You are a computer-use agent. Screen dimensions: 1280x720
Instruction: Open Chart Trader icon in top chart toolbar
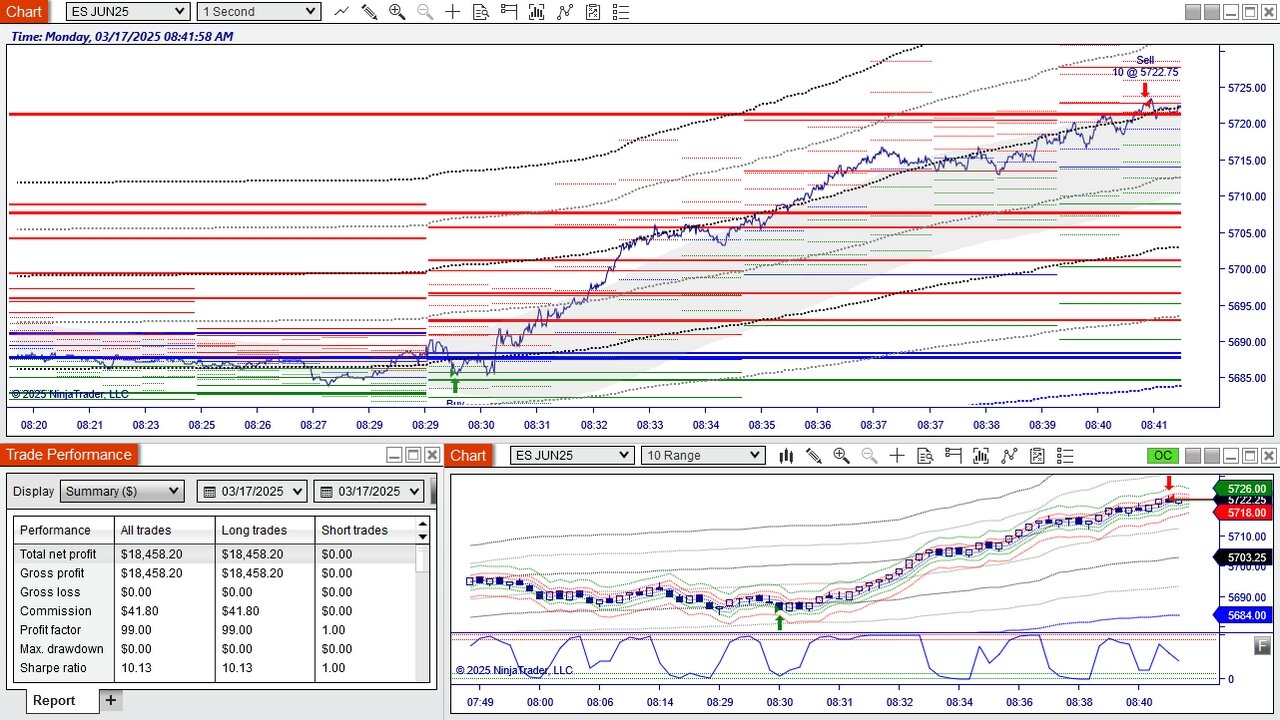click(x=509, y=11)
